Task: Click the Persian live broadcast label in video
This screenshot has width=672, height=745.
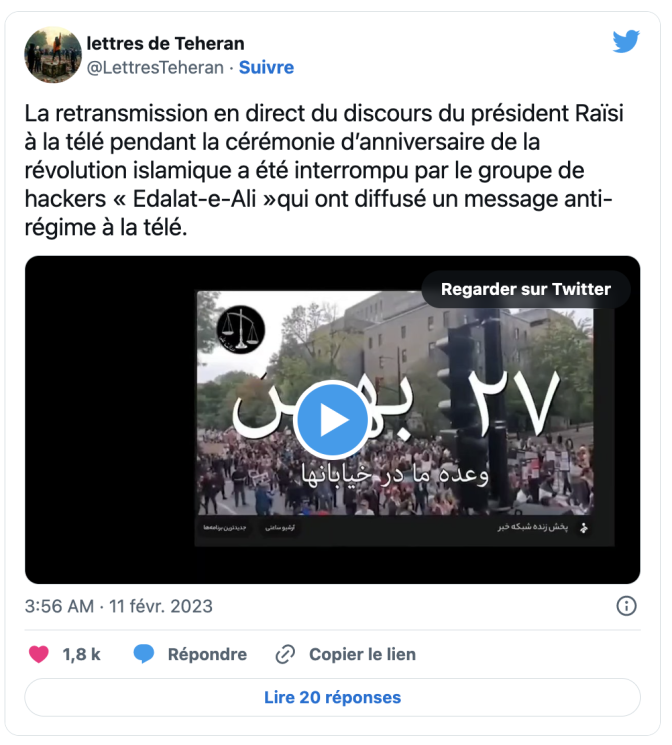Action: click(532, 527)
